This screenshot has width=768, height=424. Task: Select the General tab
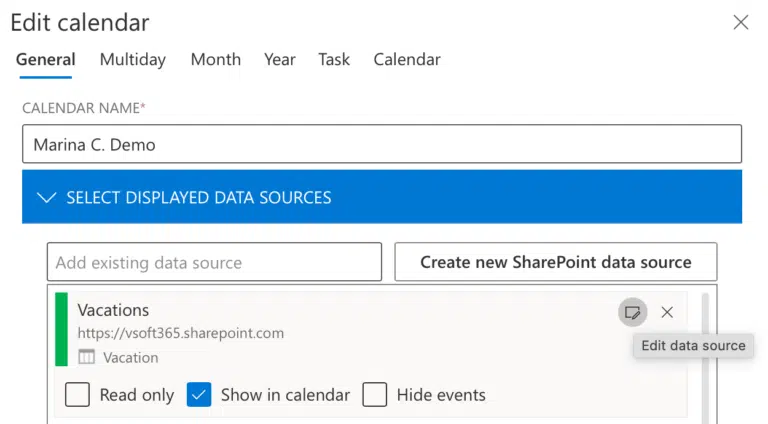pos(46,59)
